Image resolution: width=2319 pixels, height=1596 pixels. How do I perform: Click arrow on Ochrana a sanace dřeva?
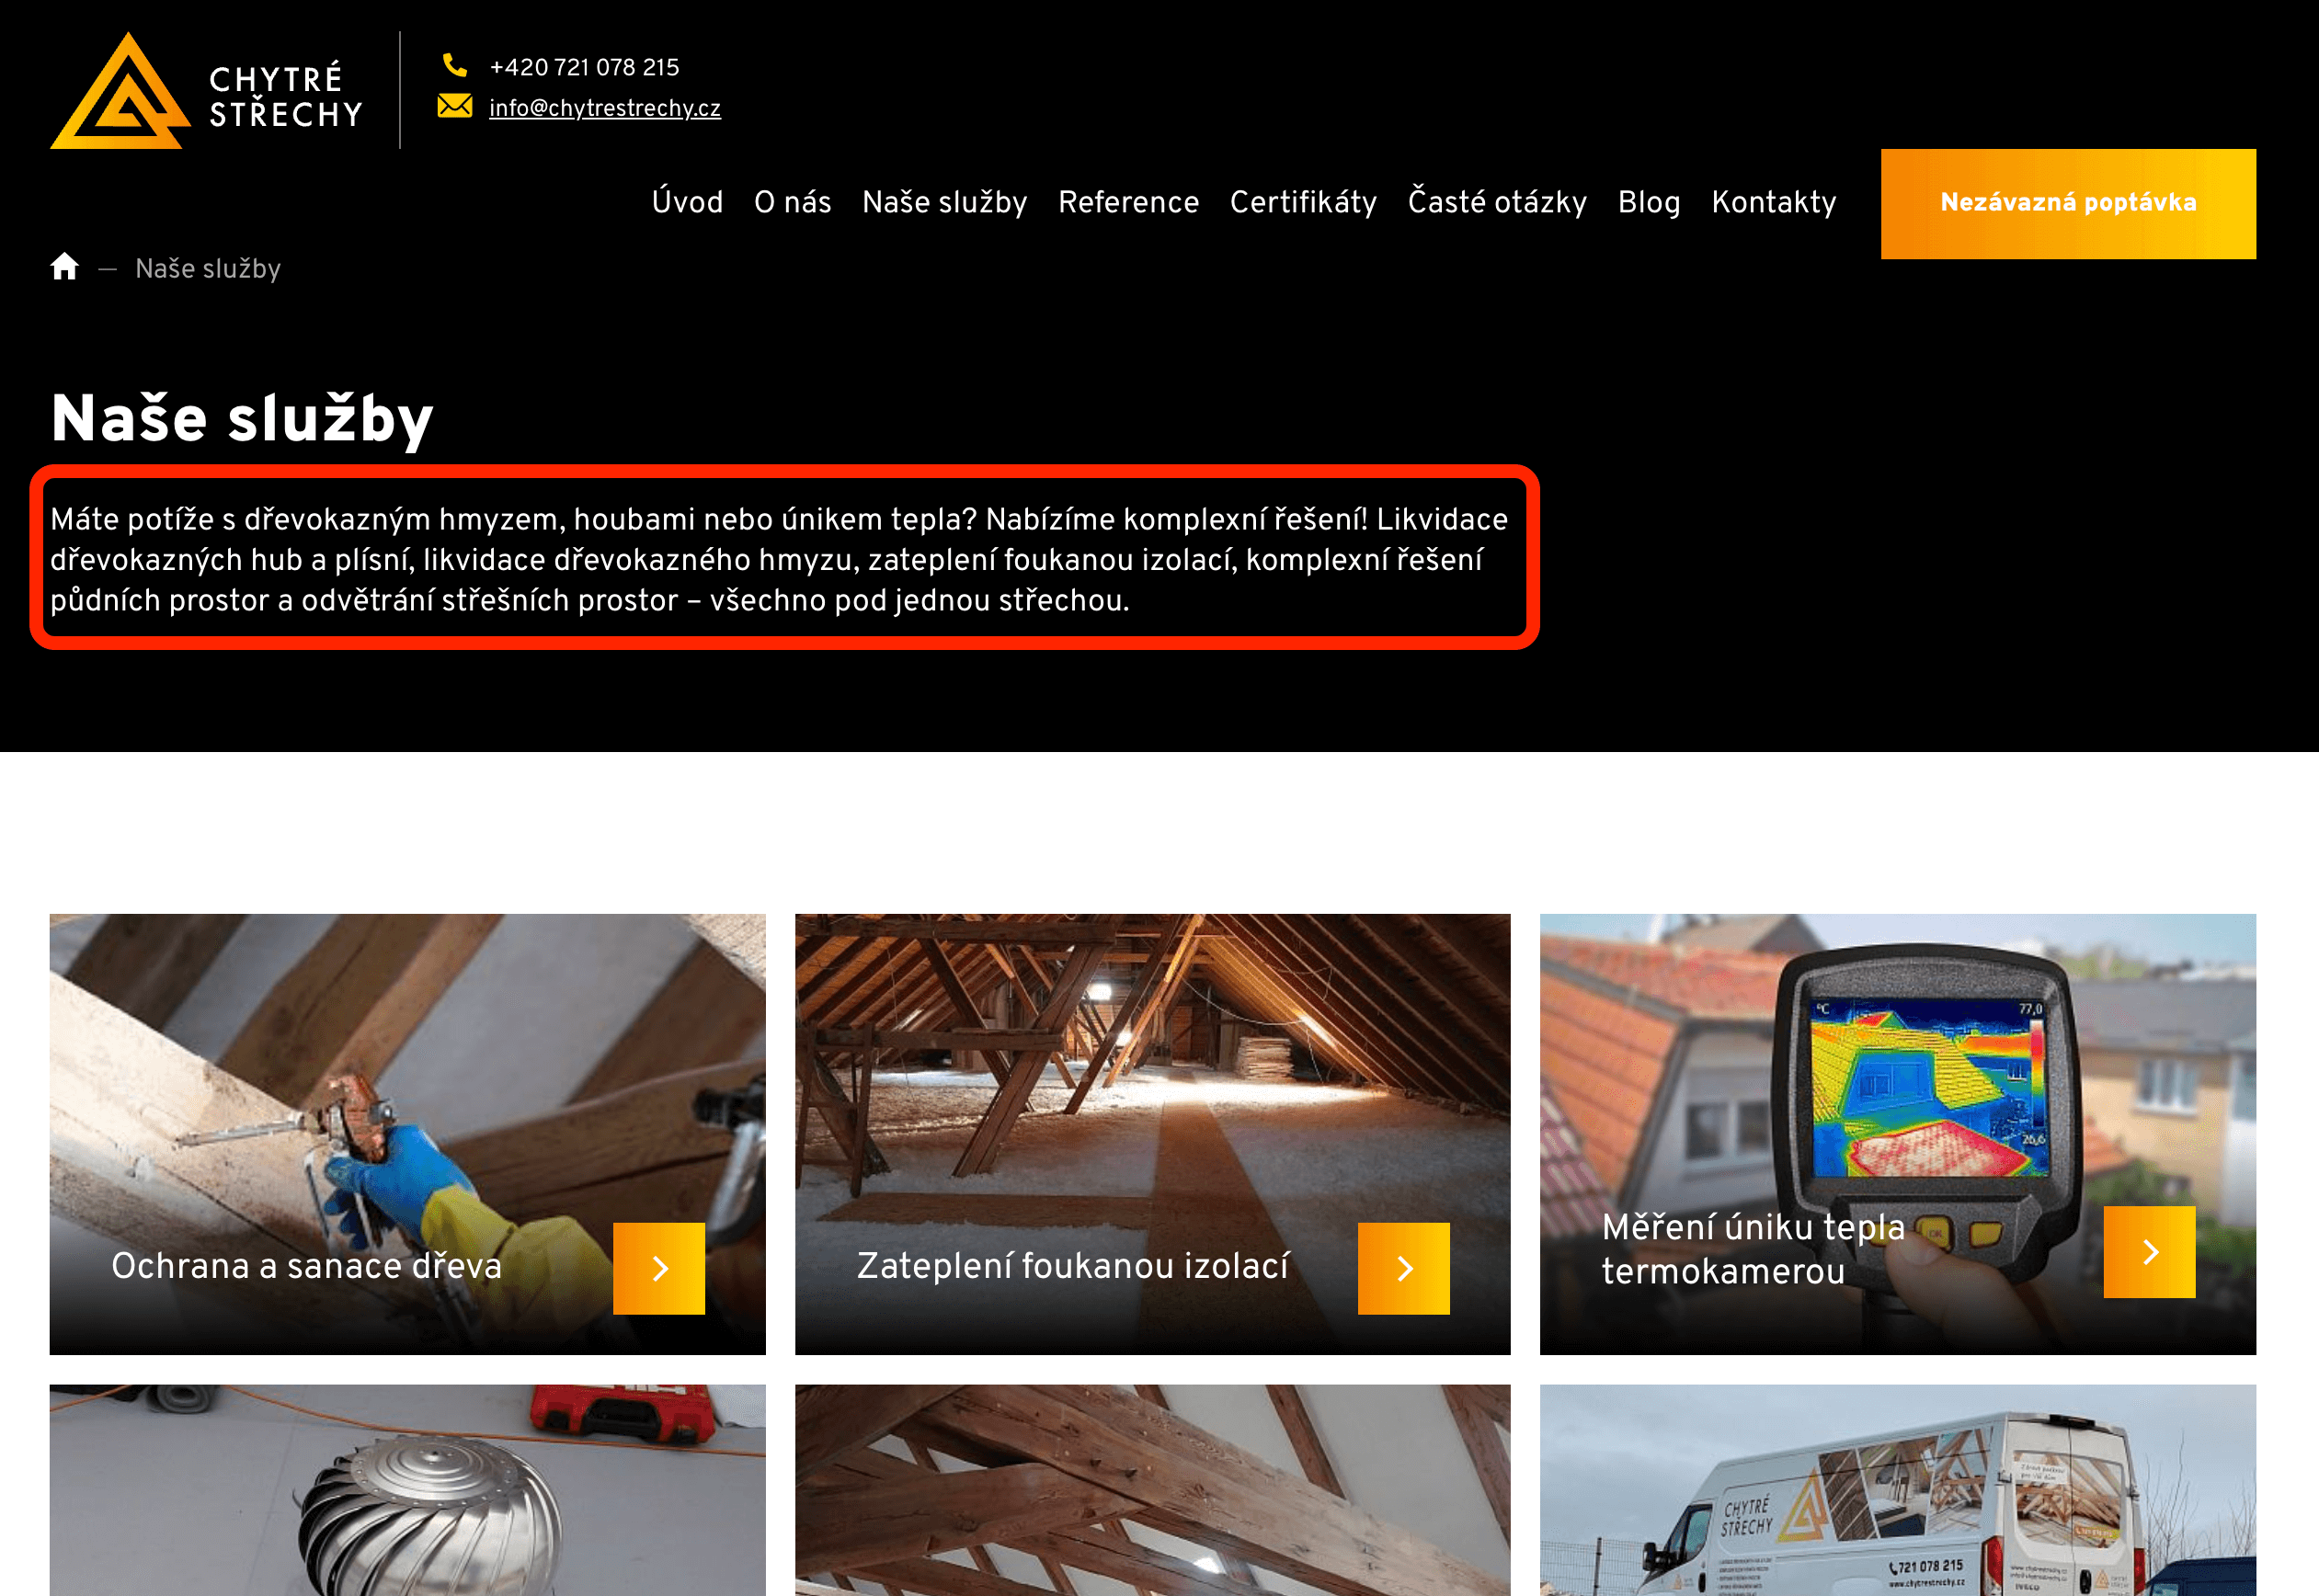point(658,1268)
